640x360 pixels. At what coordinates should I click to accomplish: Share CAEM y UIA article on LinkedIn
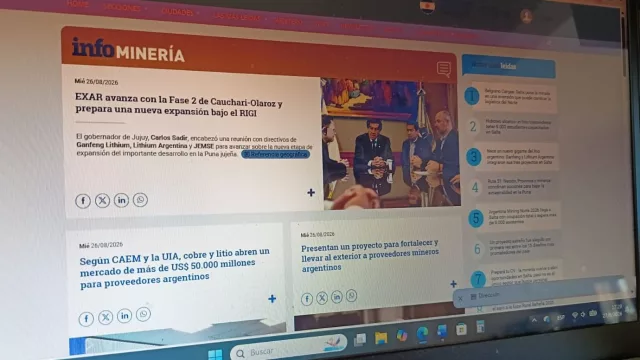click(x=124, y=316)
